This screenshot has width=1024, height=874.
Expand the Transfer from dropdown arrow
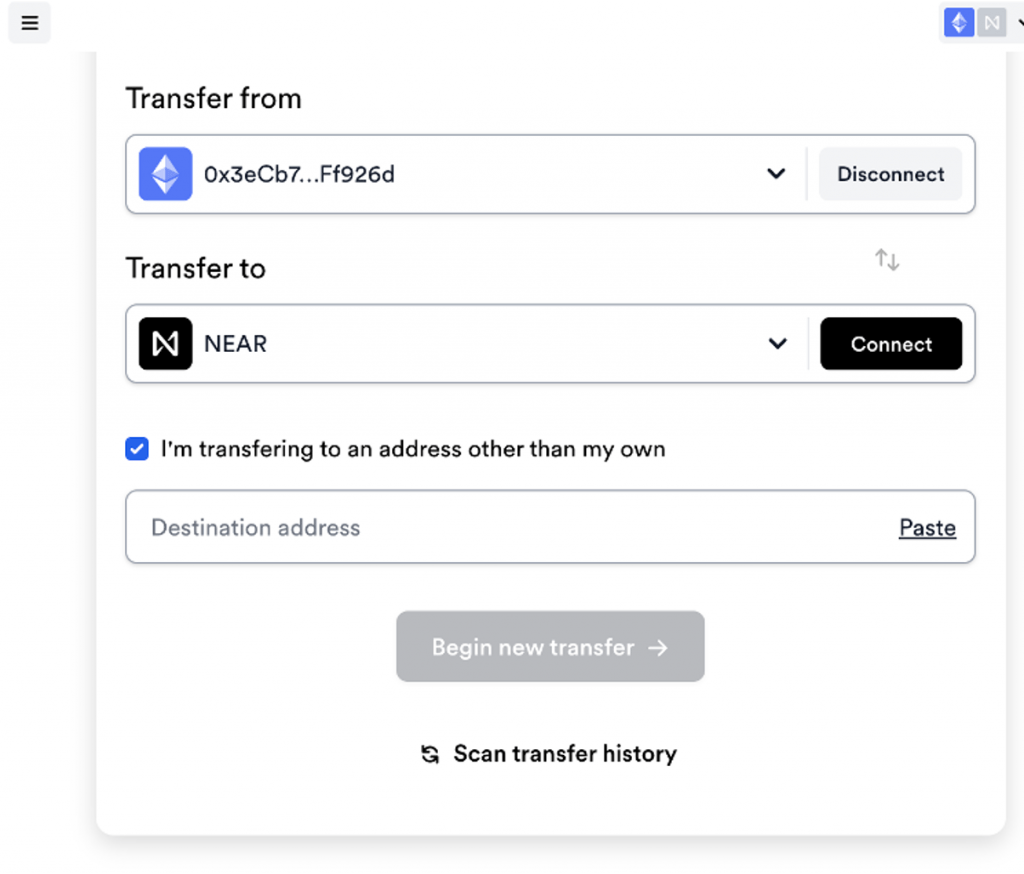point(776,174)
